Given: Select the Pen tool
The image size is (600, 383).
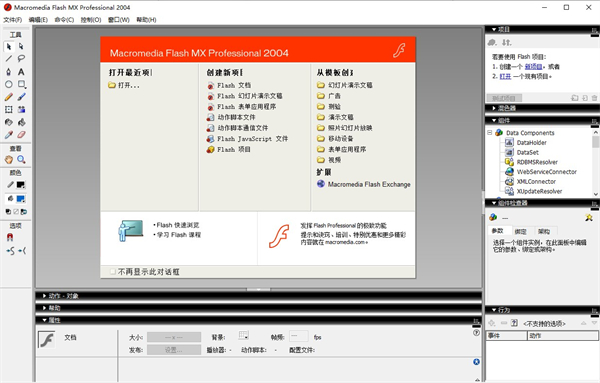Looking at the screenshot, I should 9,72.
